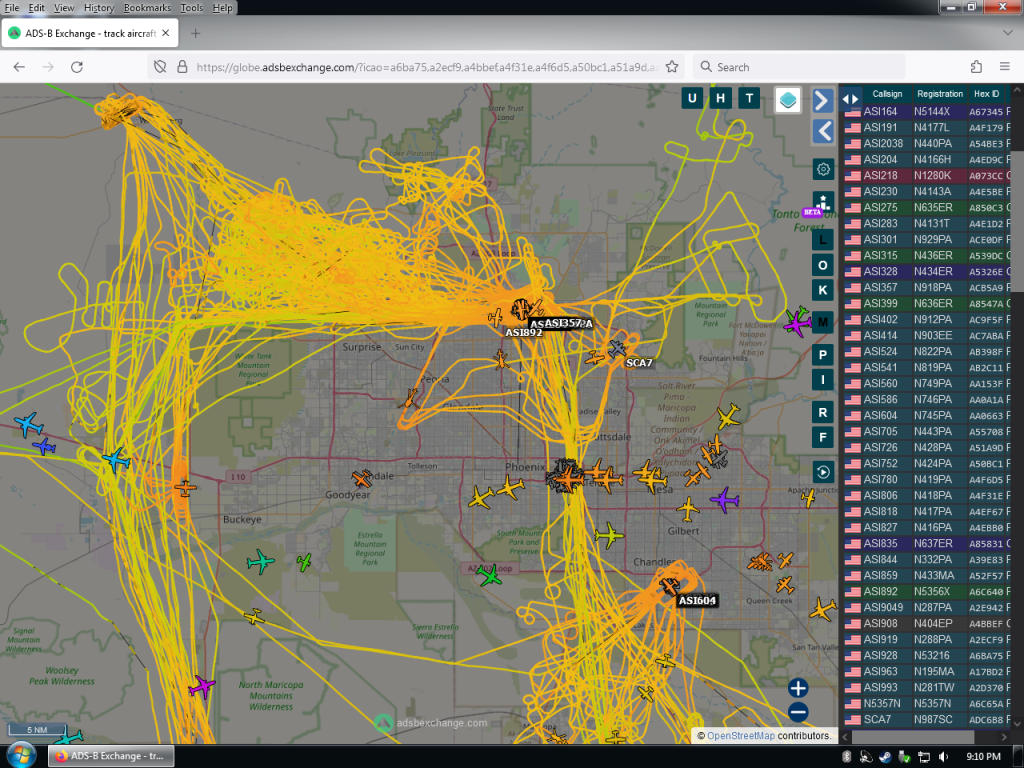The image size is (1024, 768).
Task: Select the aircraft icon labeled ASI892
Action: [496, 318]
